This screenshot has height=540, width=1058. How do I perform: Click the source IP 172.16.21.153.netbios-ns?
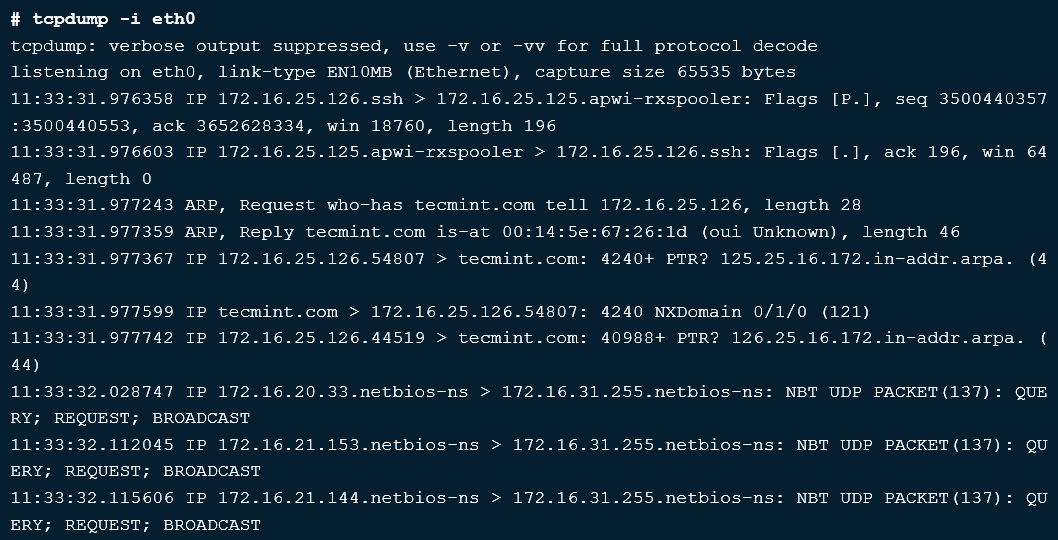tap(349, 446)
